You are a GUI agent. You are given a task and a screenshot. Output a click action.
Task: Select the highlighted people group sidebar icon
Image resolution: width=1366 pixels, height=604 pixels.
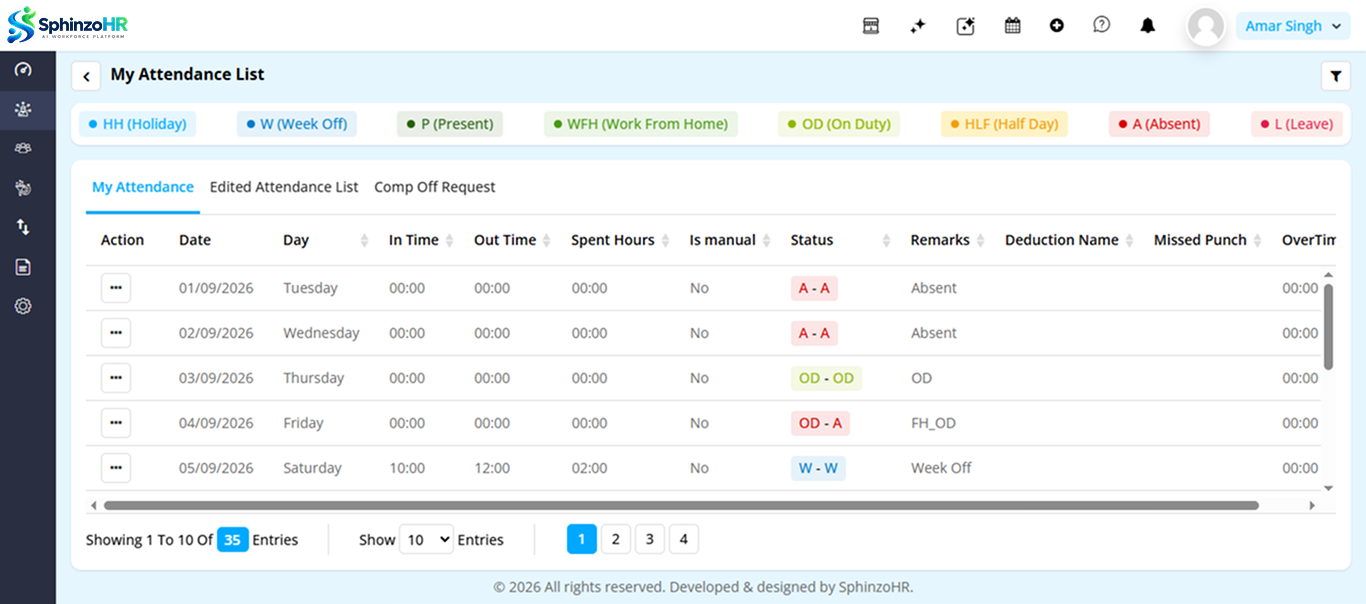(x=23, y=109)
